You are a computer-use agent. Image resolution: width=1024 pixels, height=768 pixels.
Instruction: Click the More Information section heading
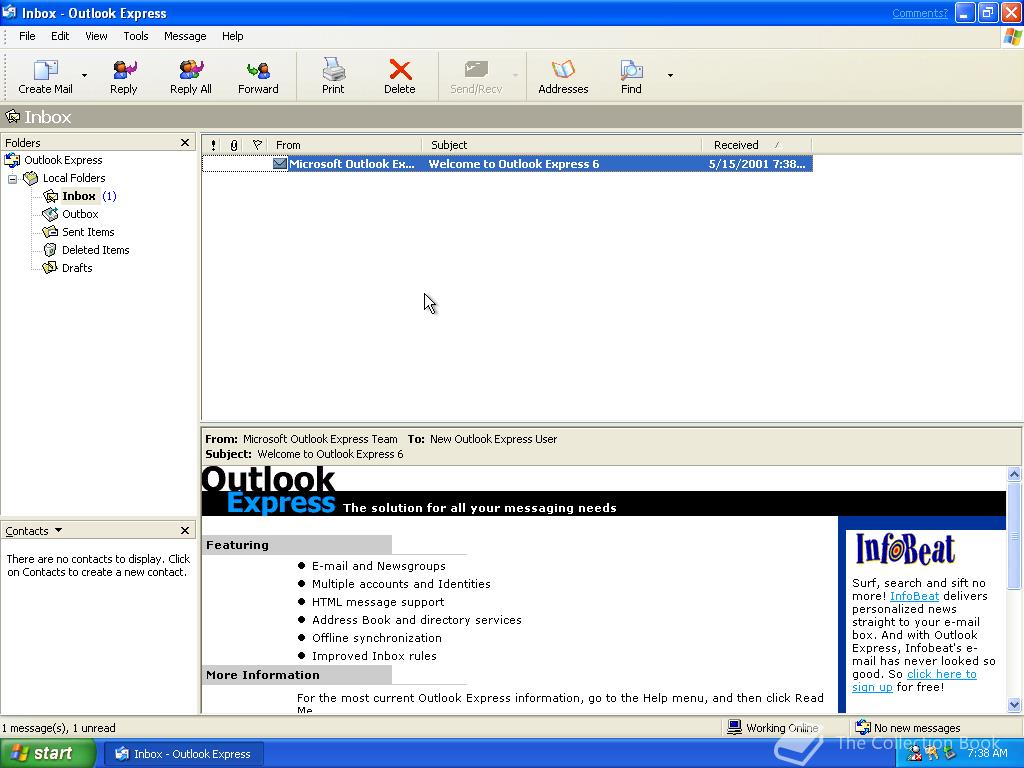coord(263,675)
